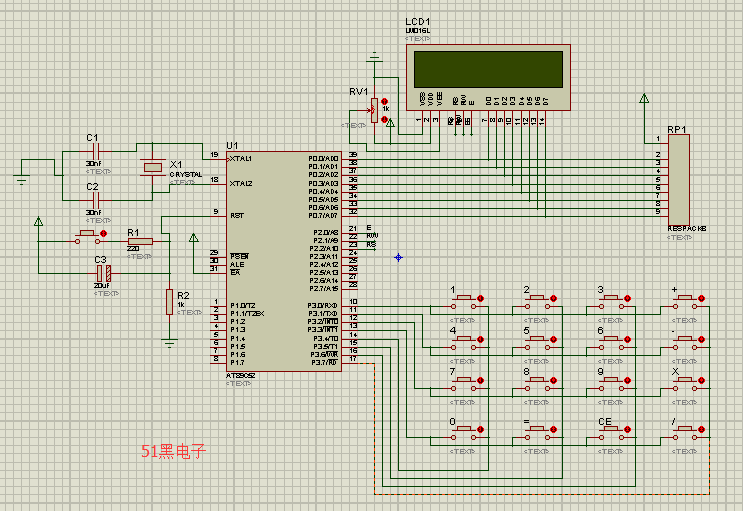Select capacitor C1
This screenshot has height=511, width=743.
click(97, 152)
